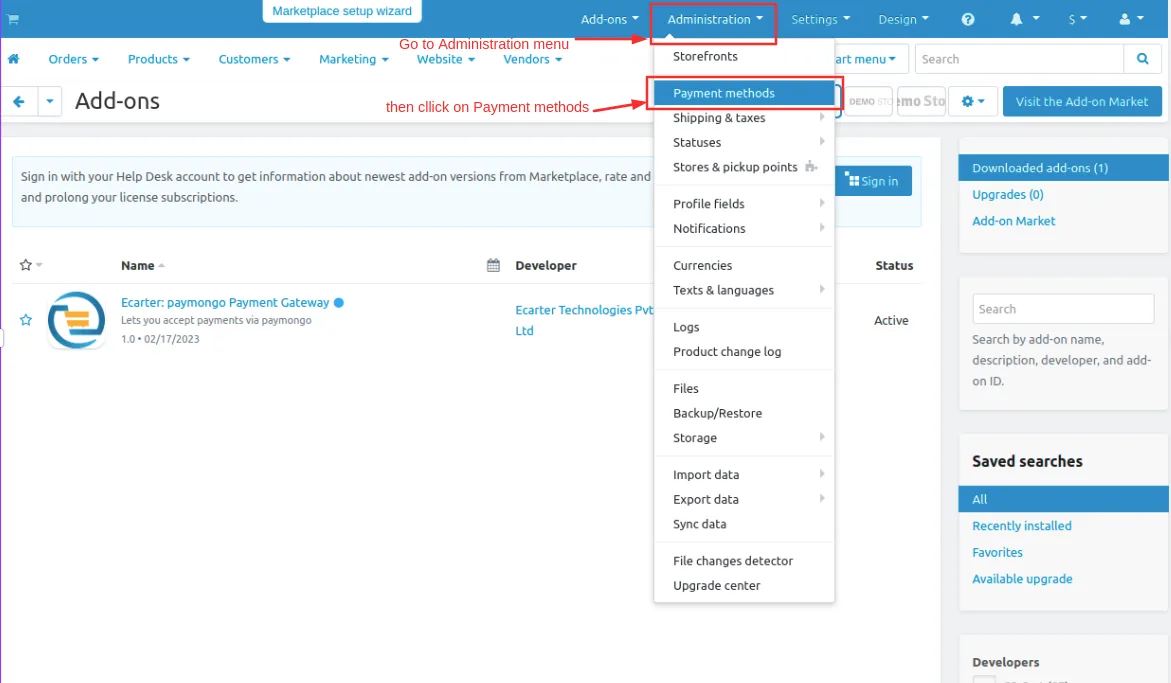Image resolution: width=1171 pixels, height=683 pixels.
Task: Open the Orders dropdown menu
Action: pos(73,59)
